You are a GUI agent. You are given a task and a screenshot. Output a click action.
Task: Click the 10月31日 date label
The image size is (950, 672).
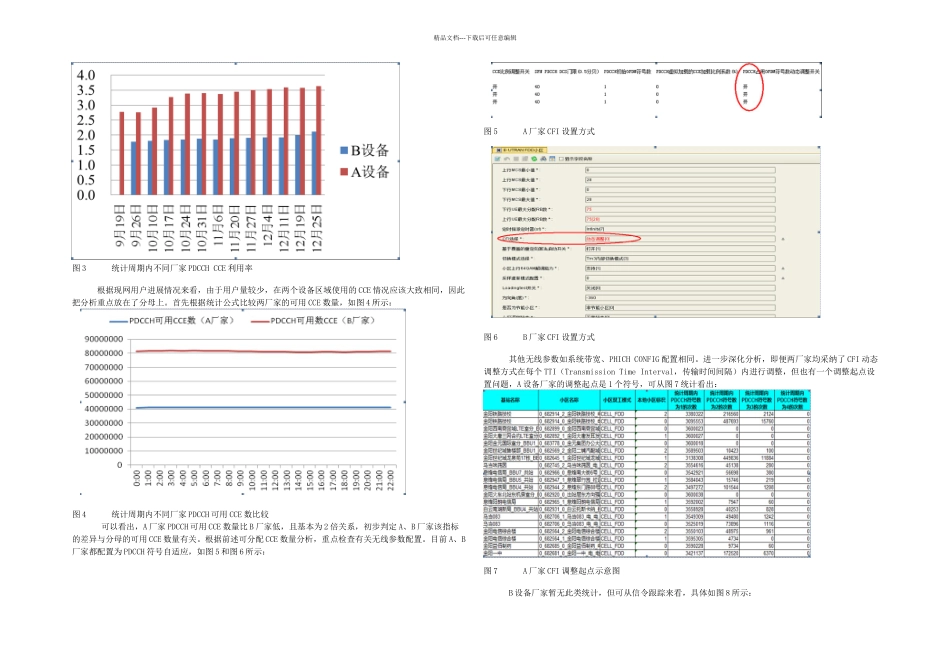202,228
